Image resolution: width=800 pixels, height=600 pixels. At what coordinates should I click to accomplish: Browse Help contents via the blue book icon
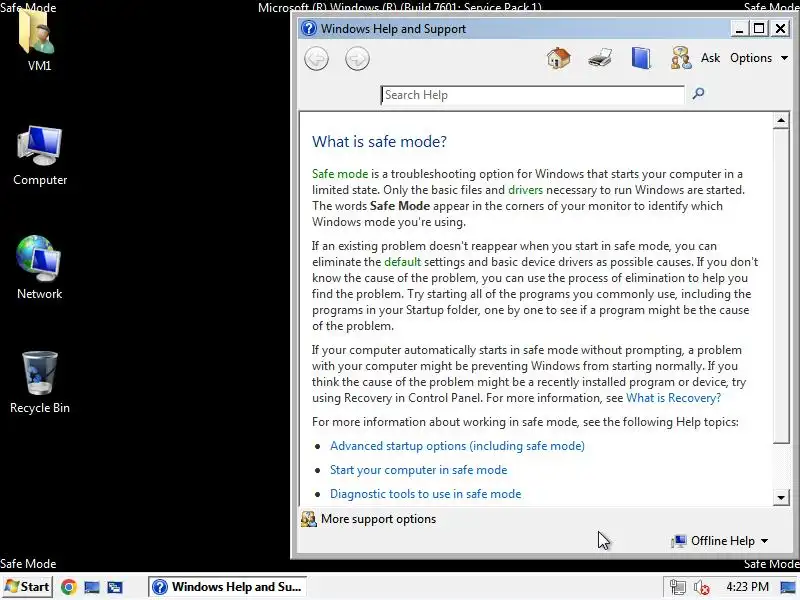click(x=641, y=58)
